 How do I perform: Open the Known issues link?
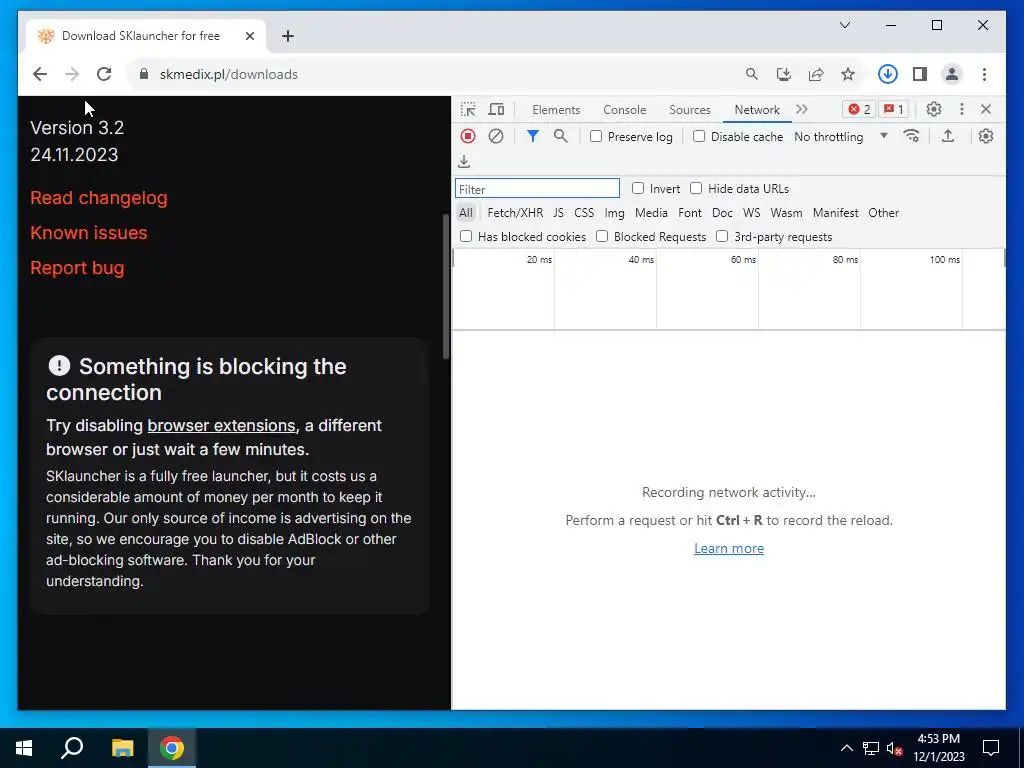[89, 232]
